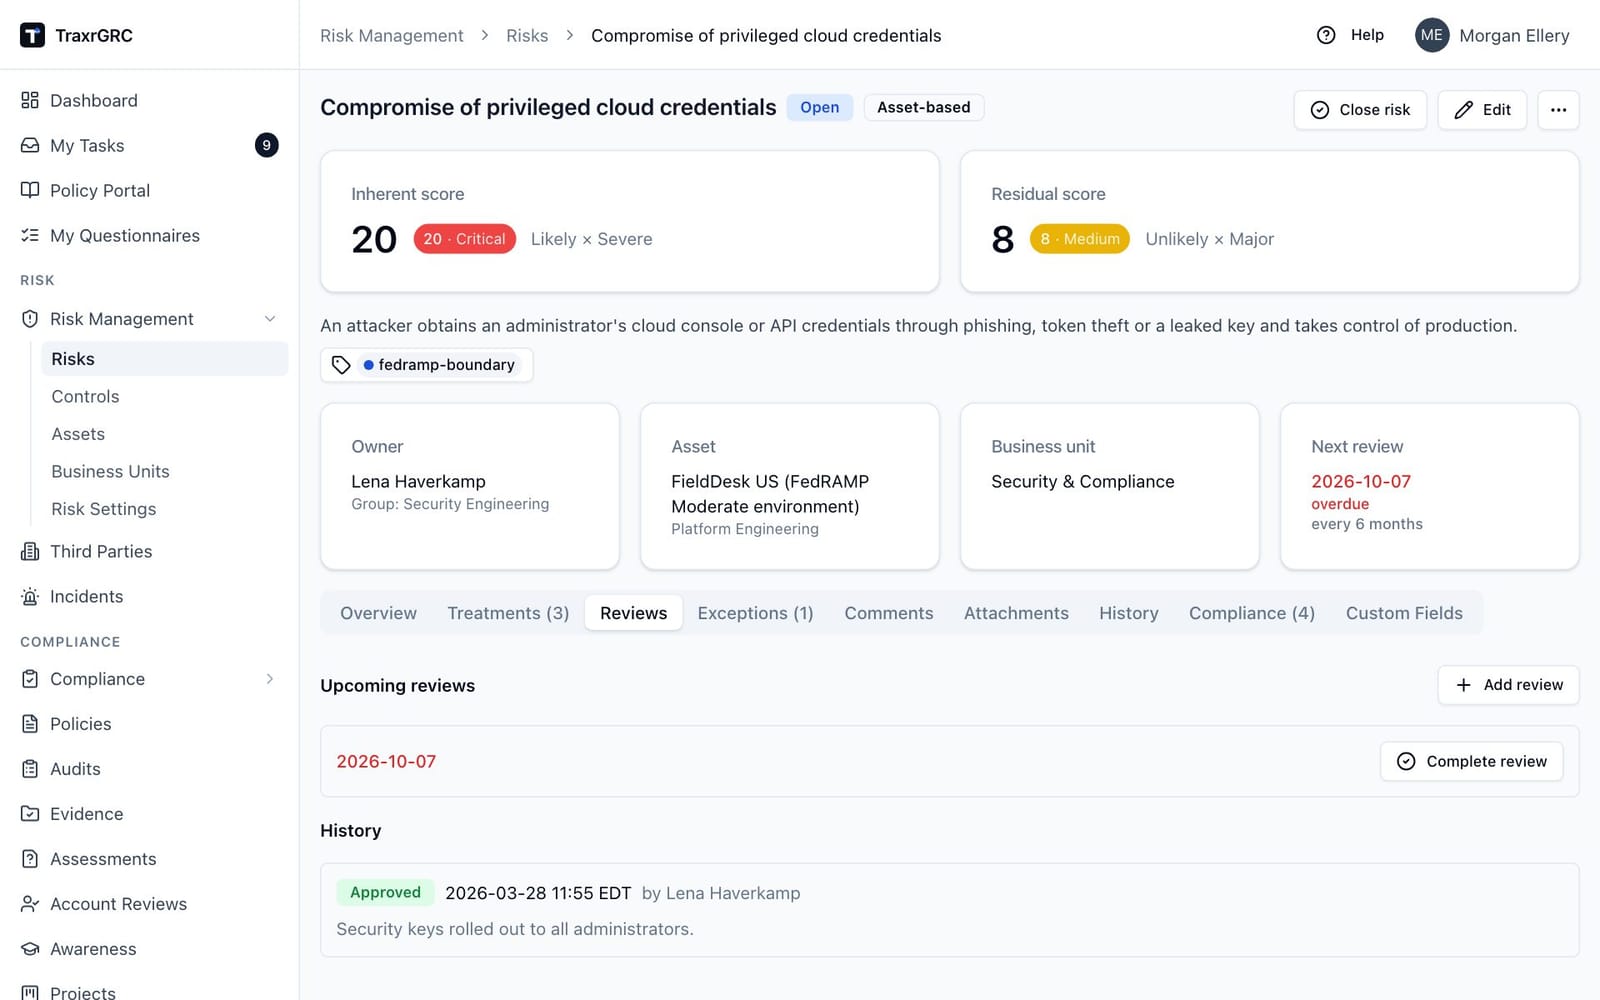Switch to the Overview tab

pyautogui.click(x=378, y=613)
